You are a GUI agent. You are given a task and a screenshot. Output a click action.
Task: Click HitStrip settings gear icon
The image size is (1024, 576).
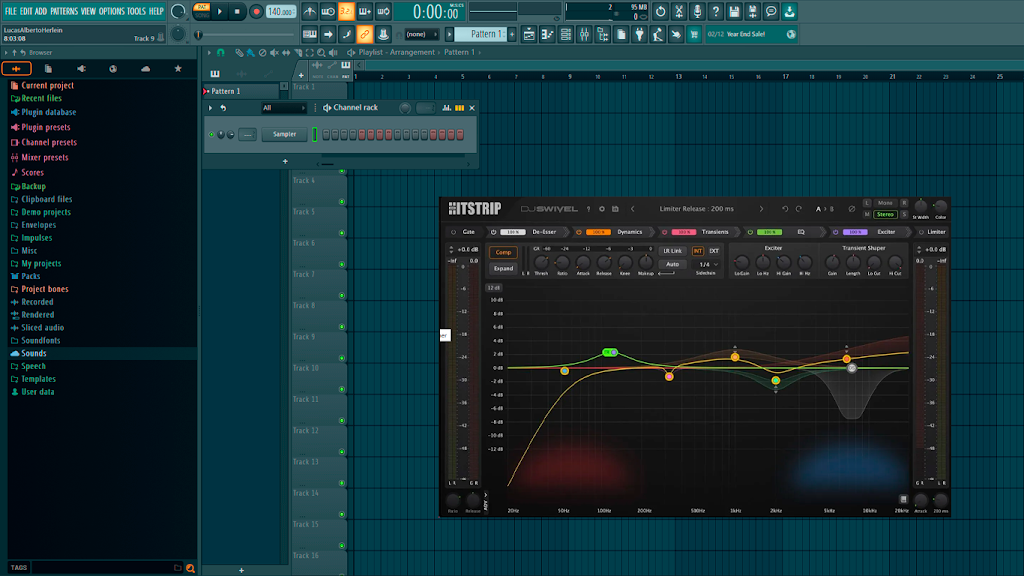(601, 209)
